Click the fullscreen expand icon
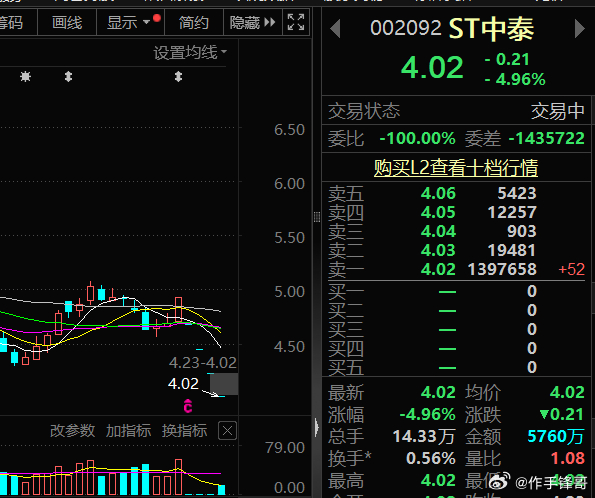 pyautogui.click(x=296, y=22)
